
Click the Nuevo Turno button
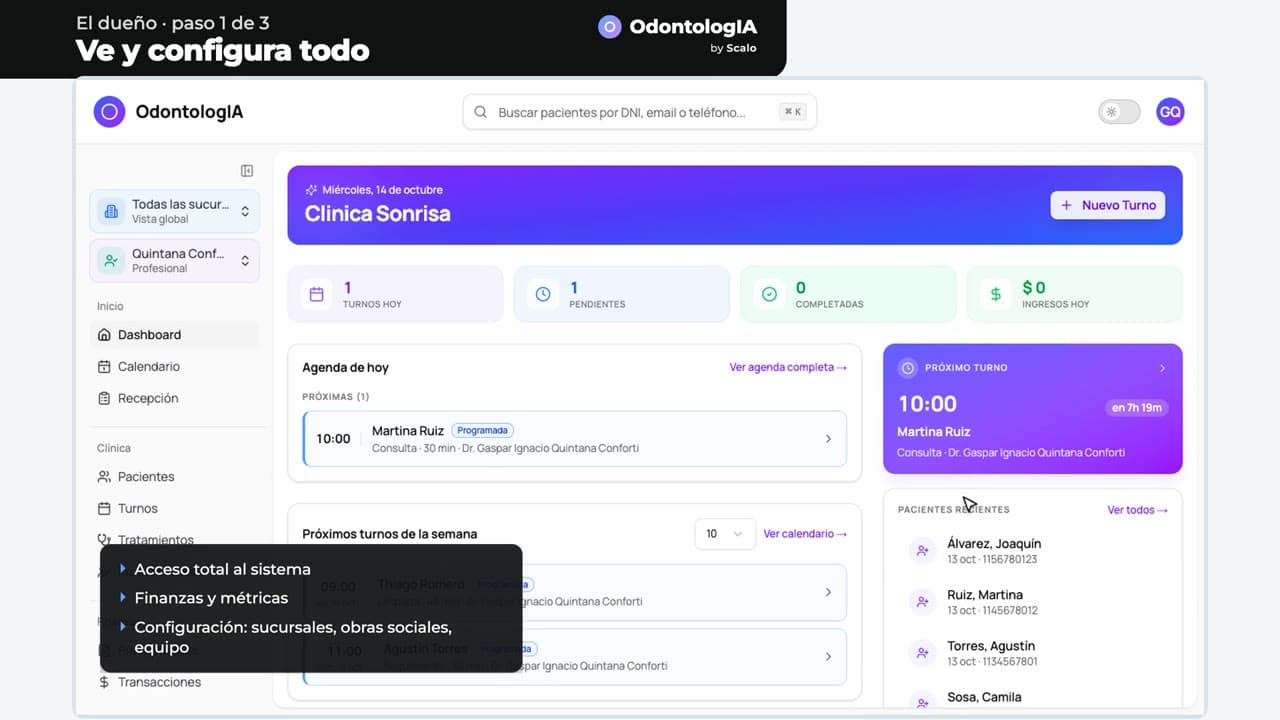pos(1107,205)
